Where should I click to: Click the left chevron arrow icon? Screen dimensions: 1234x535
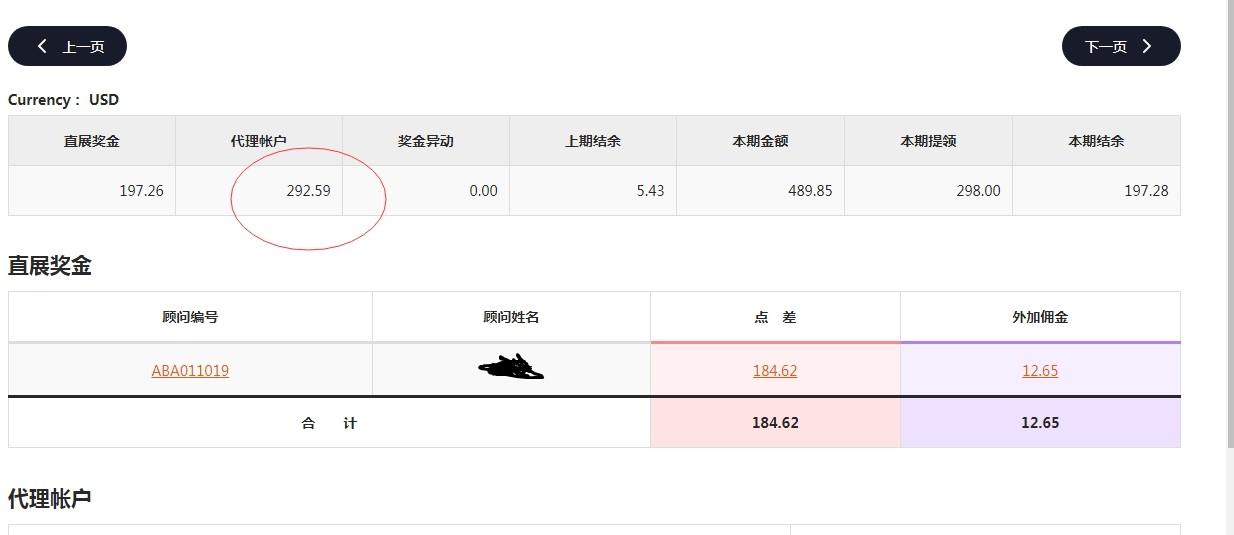[42, 46]
